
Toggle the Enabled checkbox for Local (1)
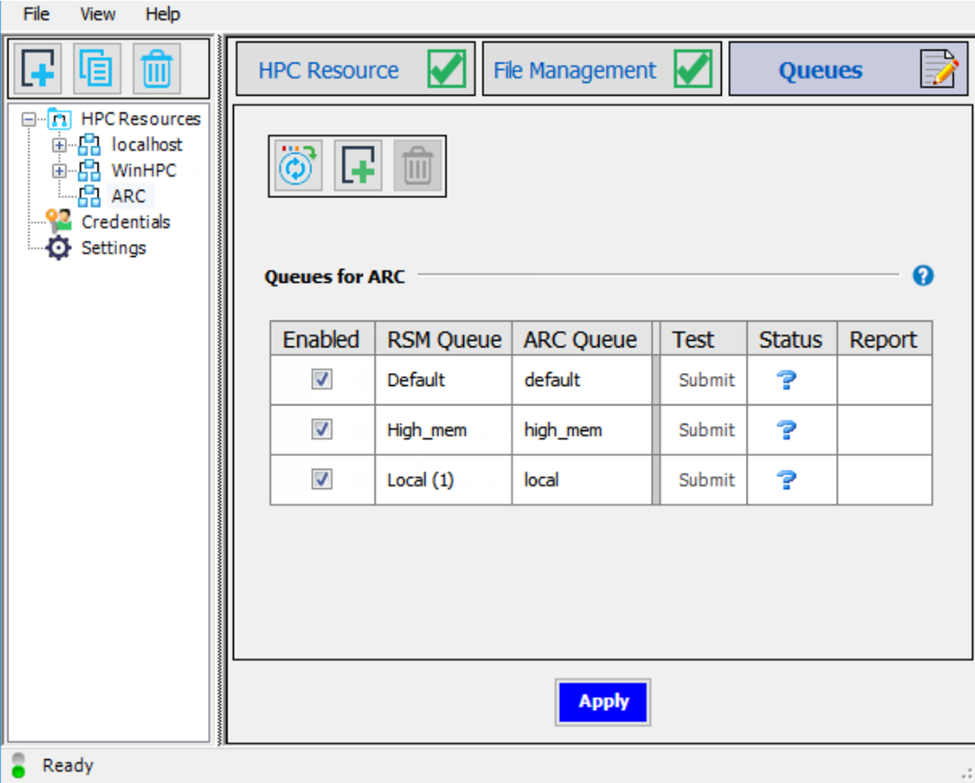(x=321, y=480)
